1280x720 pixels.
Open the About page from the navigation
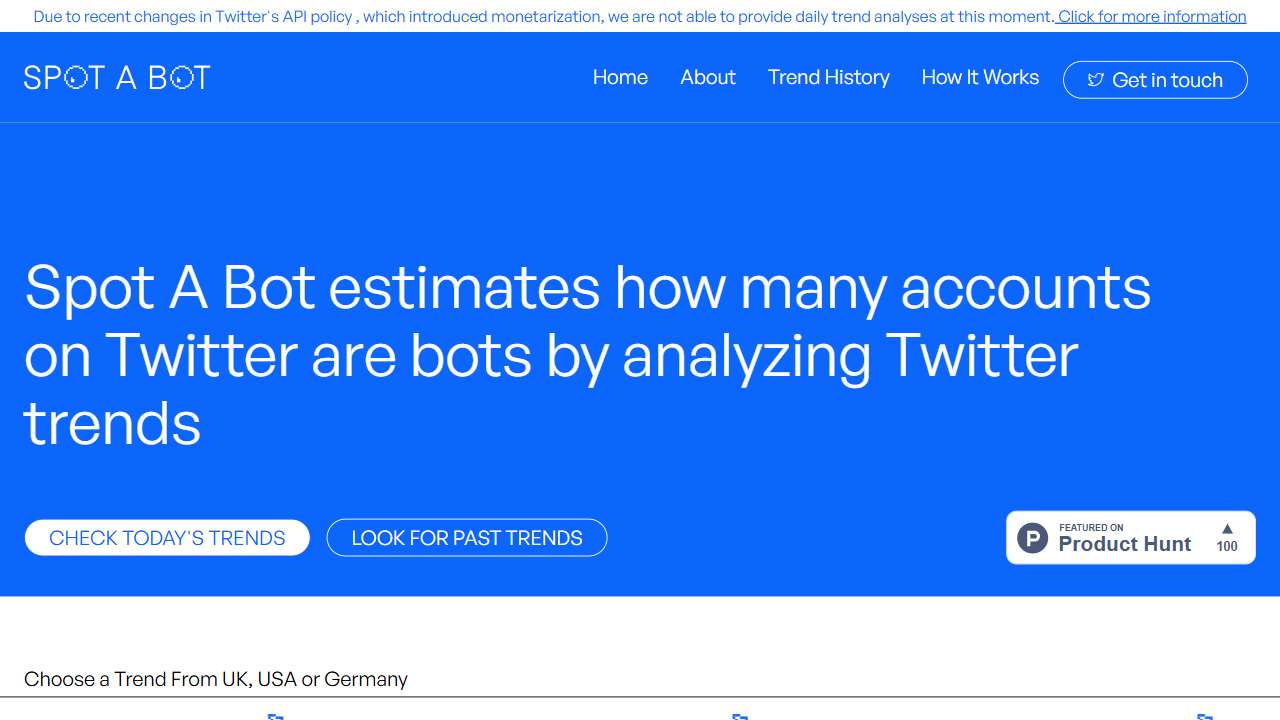[x=707, y=77]
